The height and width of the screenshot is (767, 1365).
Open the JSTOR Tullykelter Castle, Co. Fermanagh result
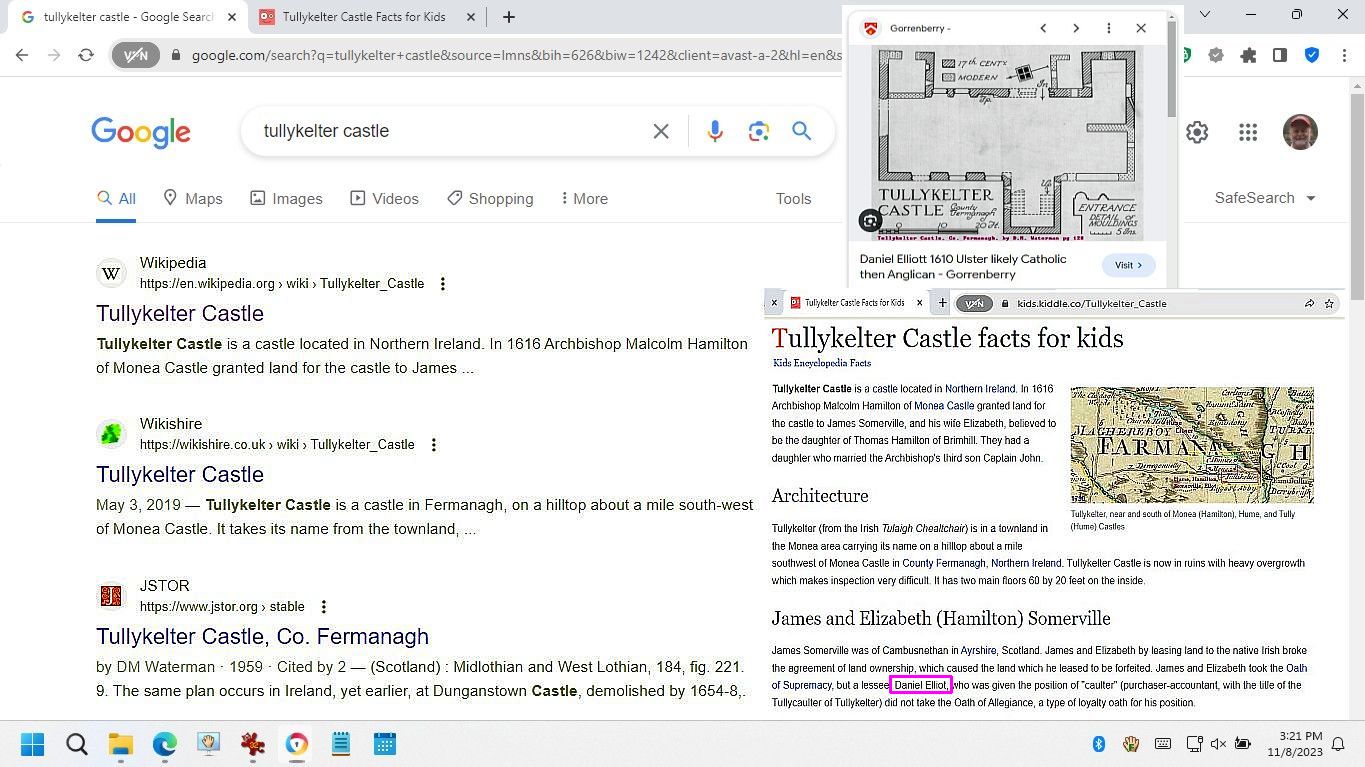coord(262,636)
